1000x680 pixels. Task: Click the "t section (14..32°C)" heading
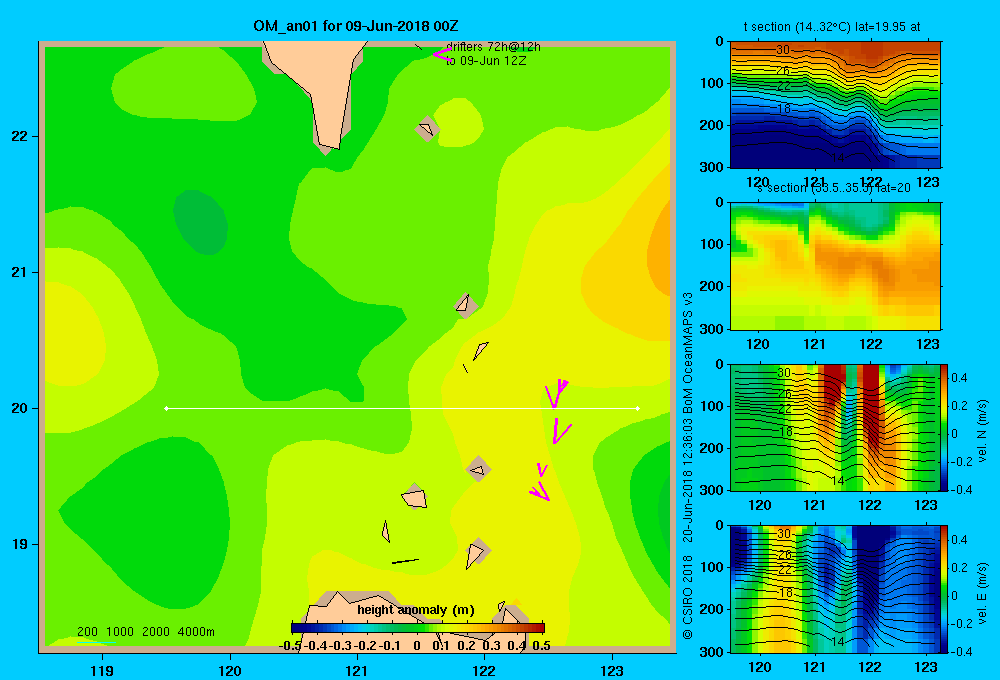pyautogui.click(x=797, y=27)
